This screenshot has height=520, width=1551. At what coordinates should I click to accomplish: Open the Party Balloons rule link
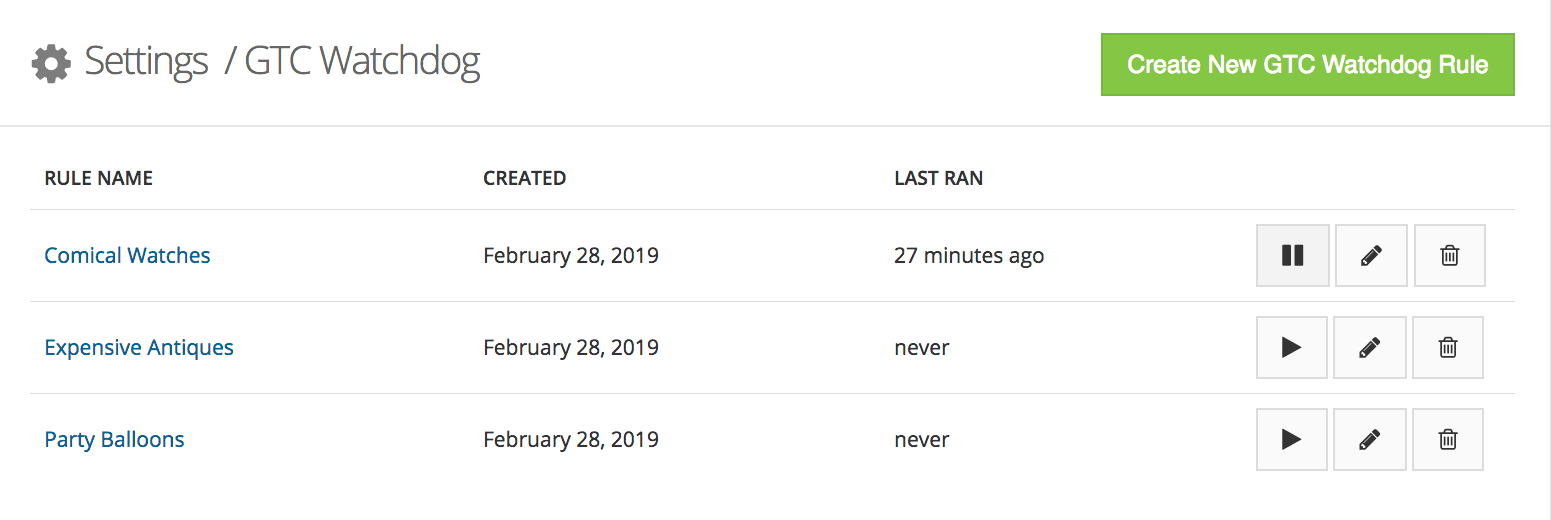pyautogui.click(x=115, y=440)
